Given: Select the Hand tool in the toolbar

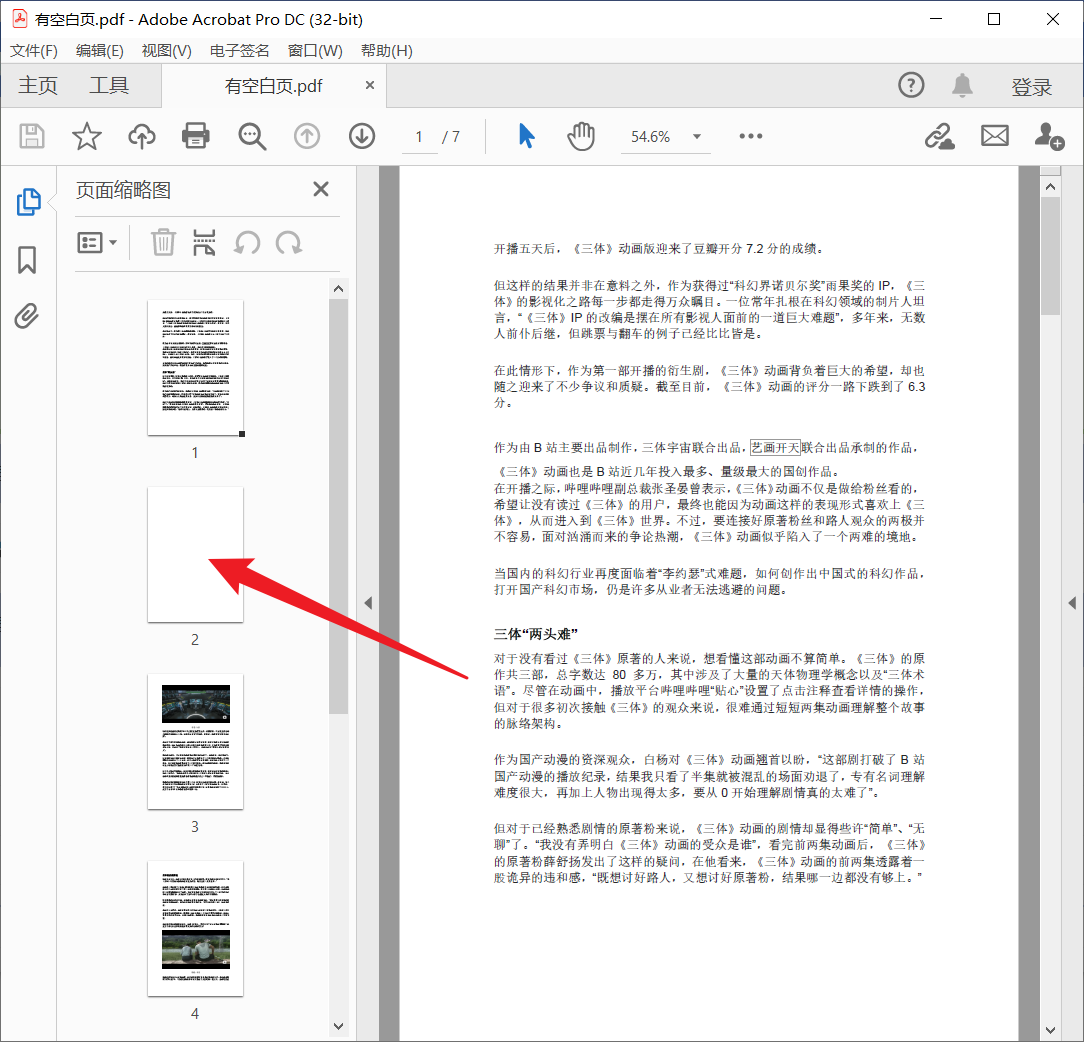Looking at the screenshot, I should point(581,136).
